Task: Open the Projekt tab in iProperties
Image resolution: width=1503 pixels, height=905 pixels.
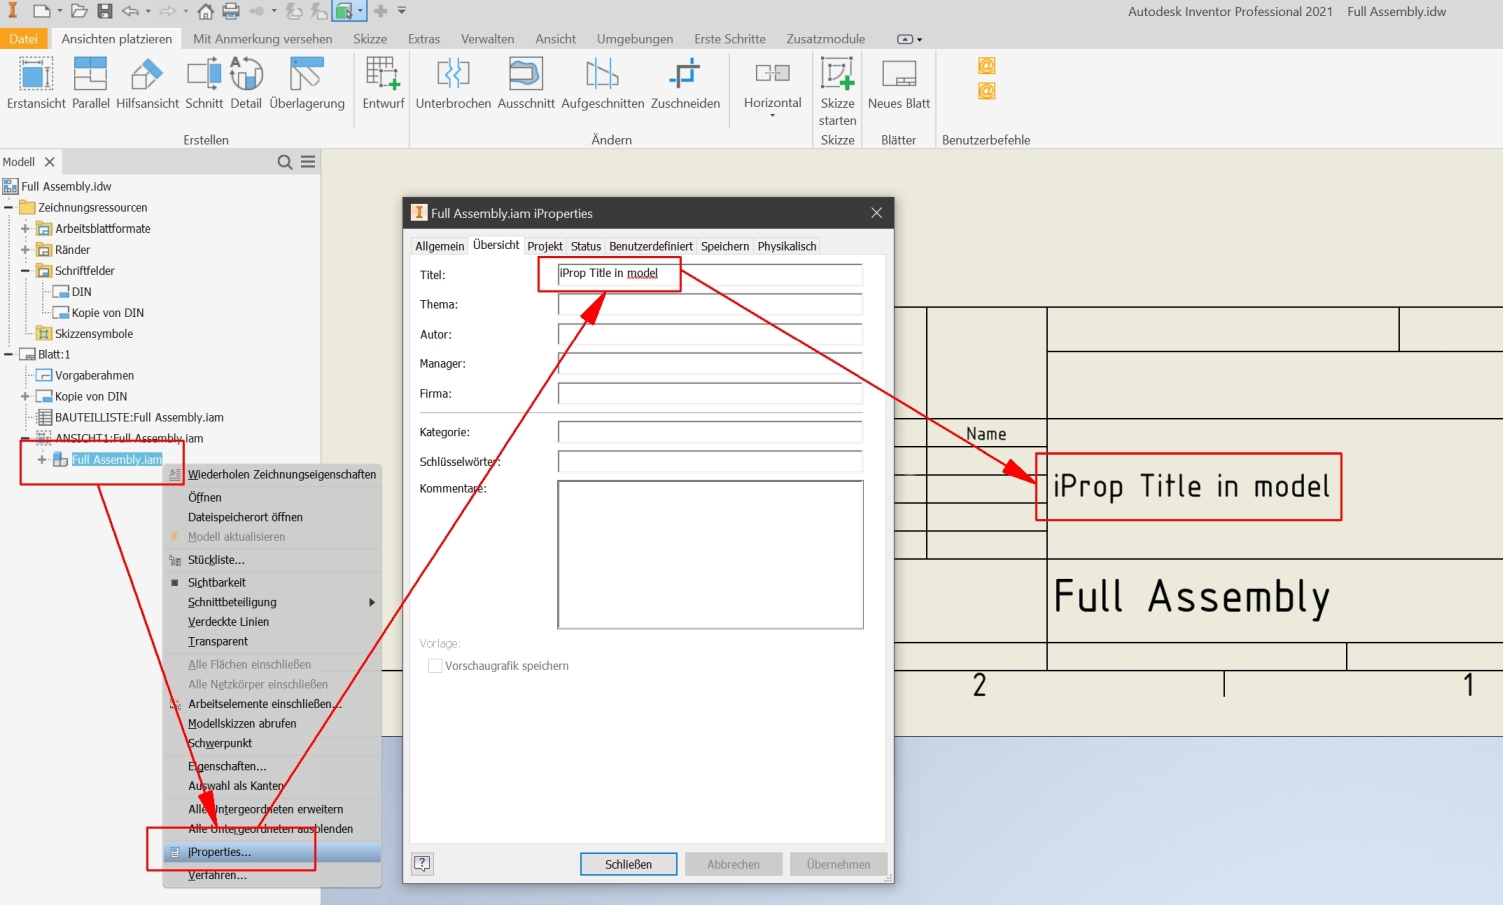Action: pyautogui.click(x=545, y=245)
